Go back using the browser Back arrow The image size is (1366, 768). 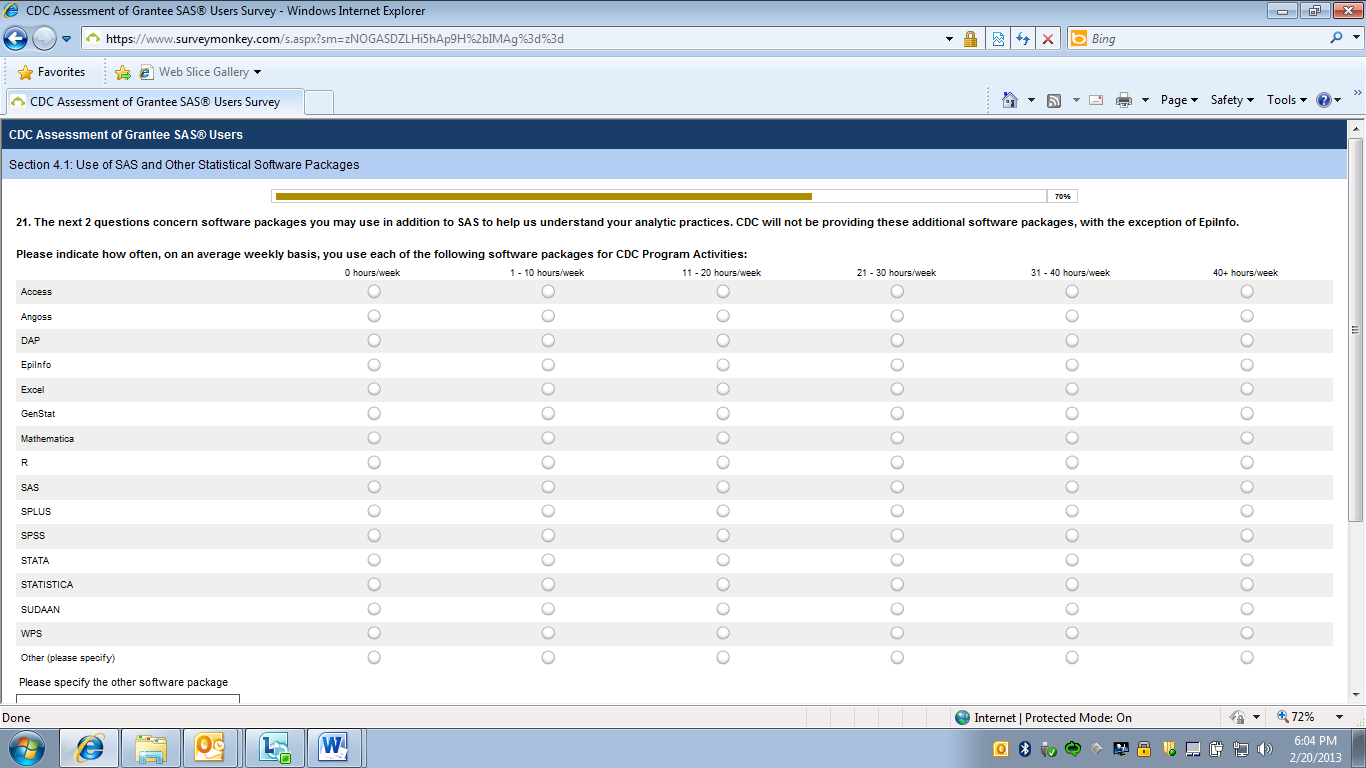pos(16,39)
